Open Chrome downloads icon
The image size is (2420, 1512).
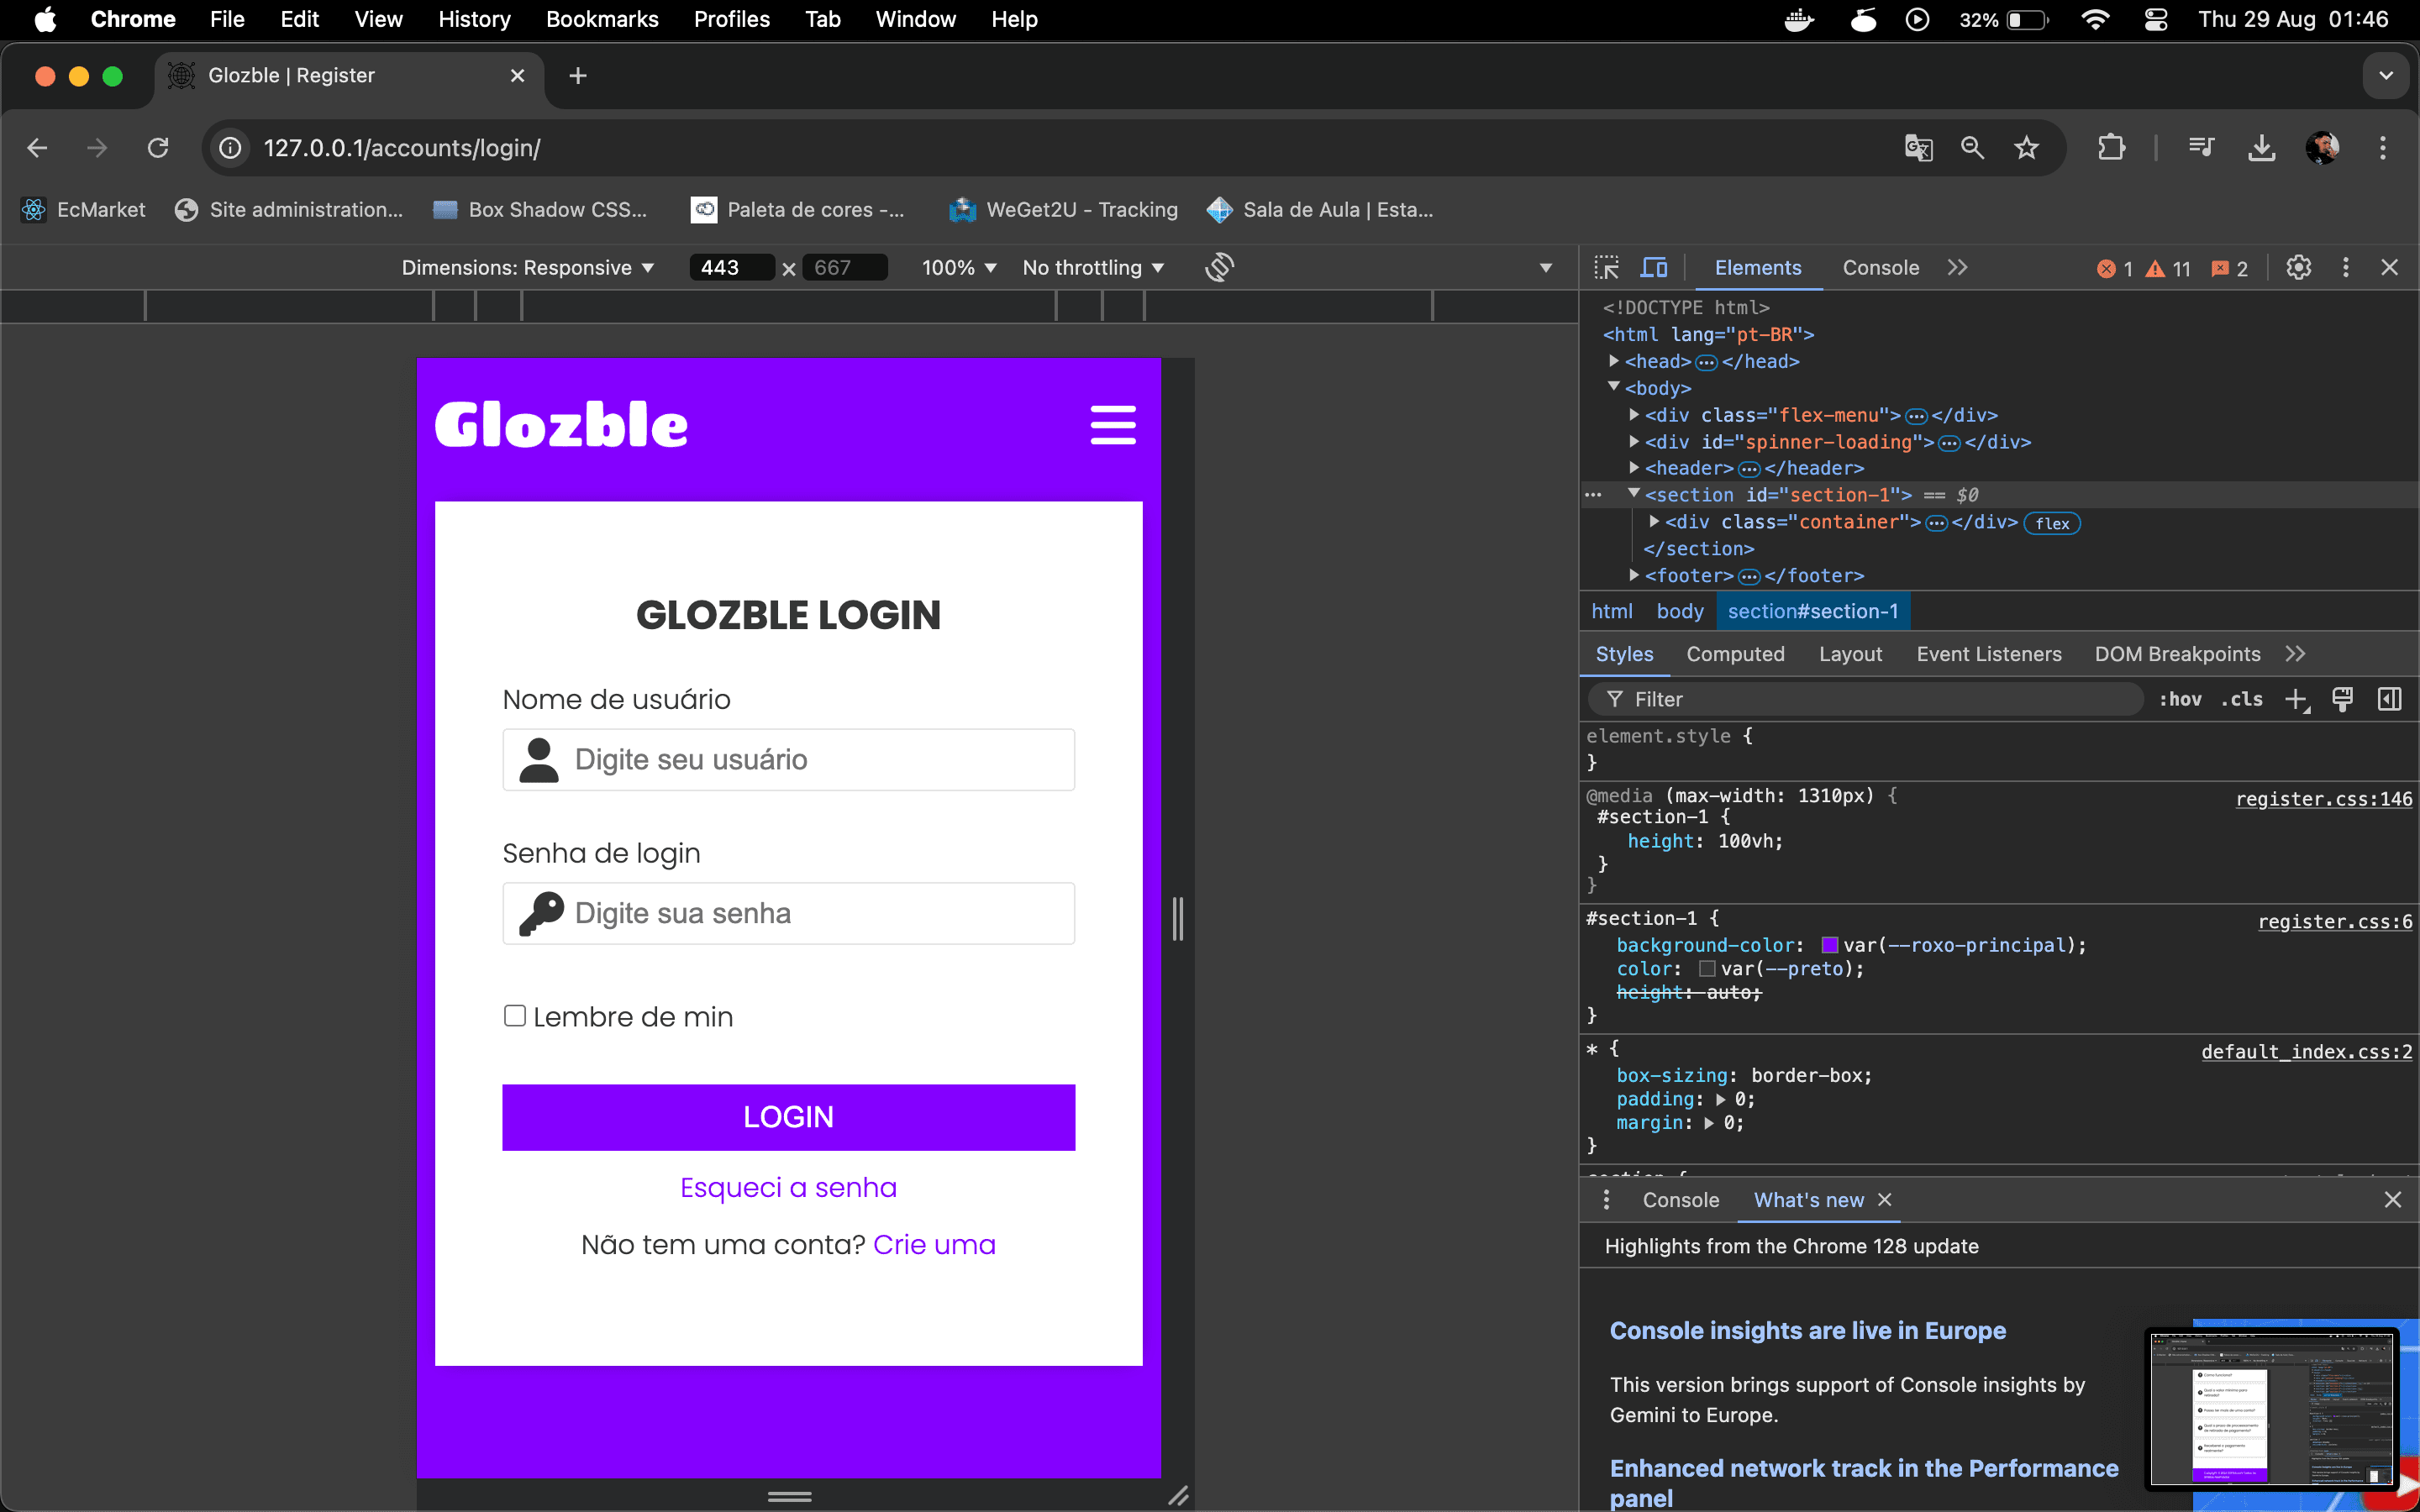tap(2261, 148)
